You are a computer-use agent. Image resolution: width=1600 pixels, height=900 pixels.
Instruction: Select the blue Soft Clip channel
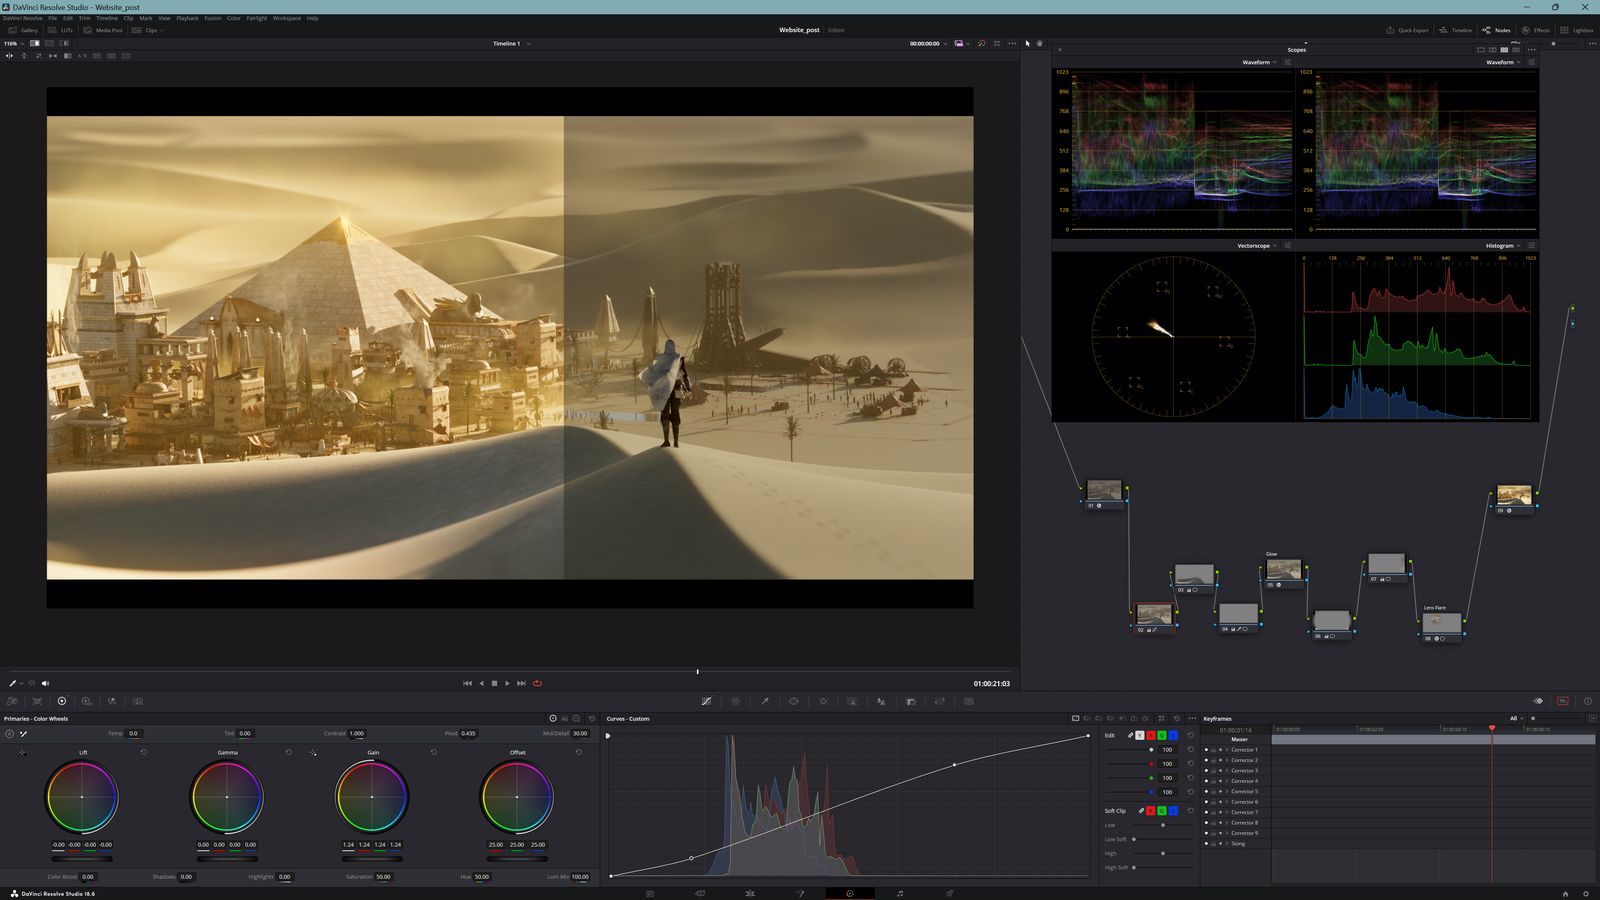pyautogui.click(x=1173, y=811)
